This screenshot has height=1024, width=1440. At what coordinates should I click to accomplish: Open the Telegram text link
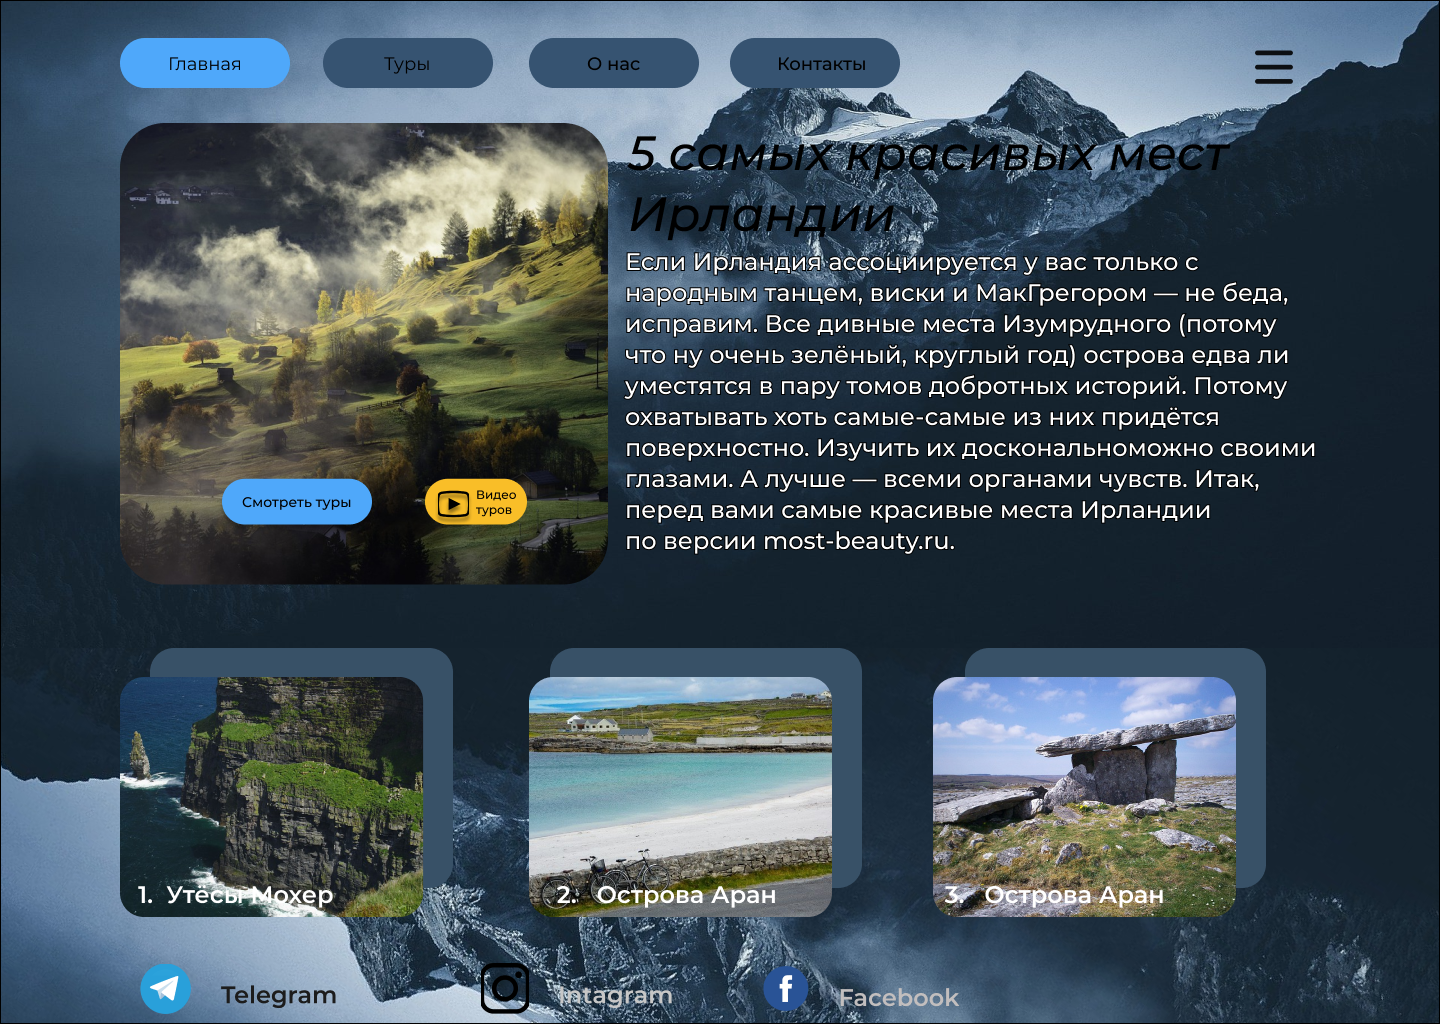pyautogui.click(x=278, y=995)
